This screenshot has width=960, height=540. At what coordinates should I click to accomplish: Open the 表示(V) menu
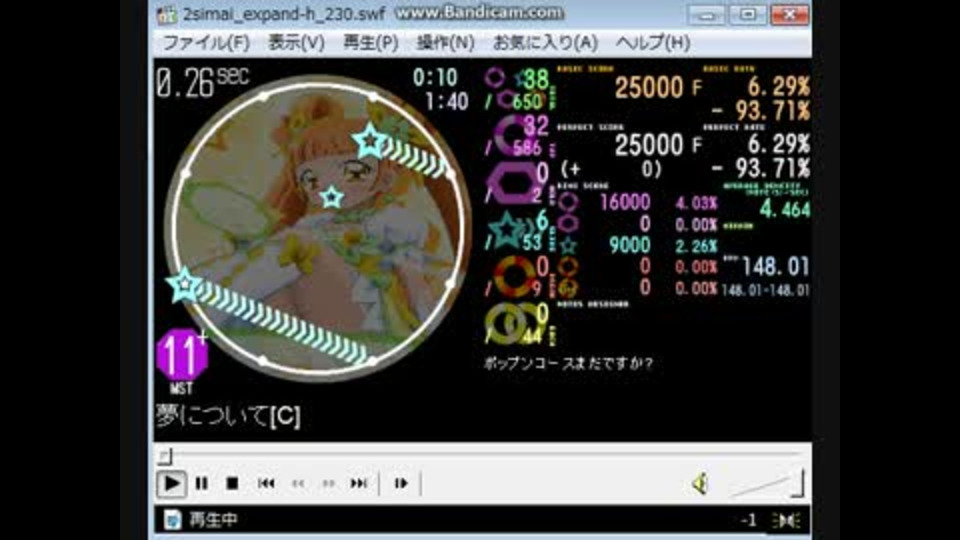[296, 43]
